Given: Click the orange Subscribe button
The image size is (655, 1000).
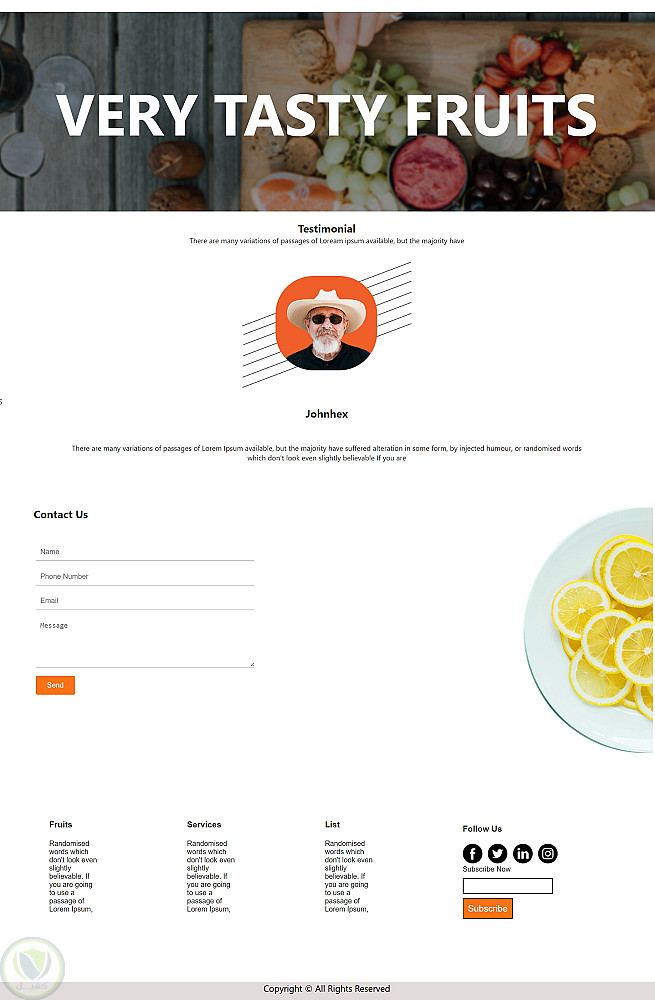Looking at the screenshot, I should [x=488, y=909].
